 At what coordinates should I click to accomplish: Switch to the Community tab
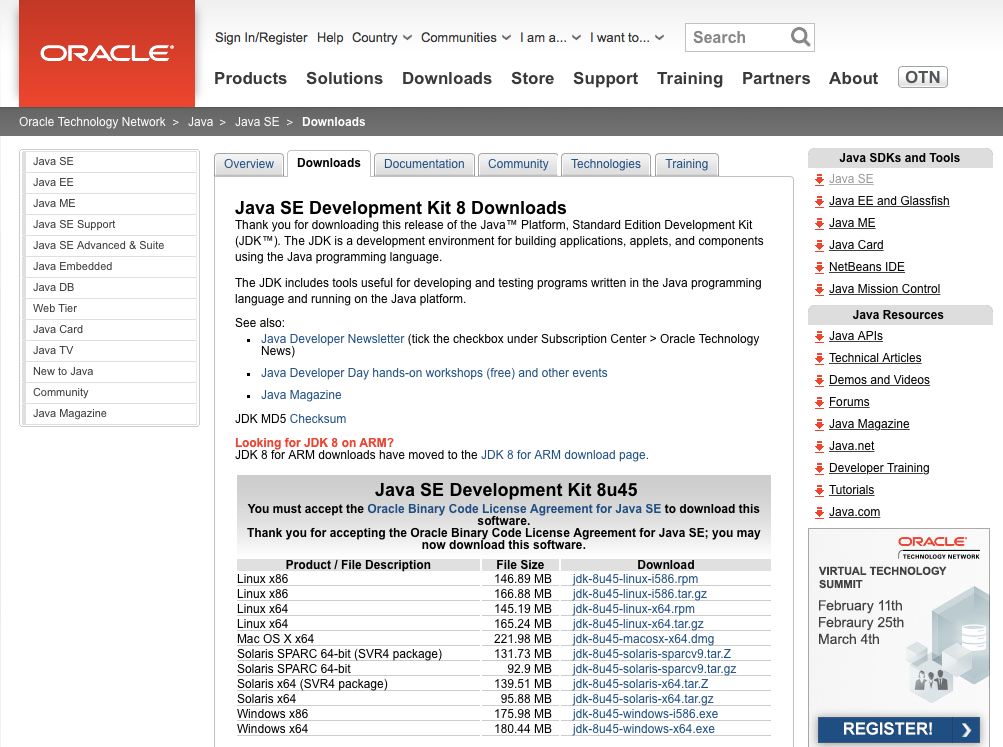[518, 164]
